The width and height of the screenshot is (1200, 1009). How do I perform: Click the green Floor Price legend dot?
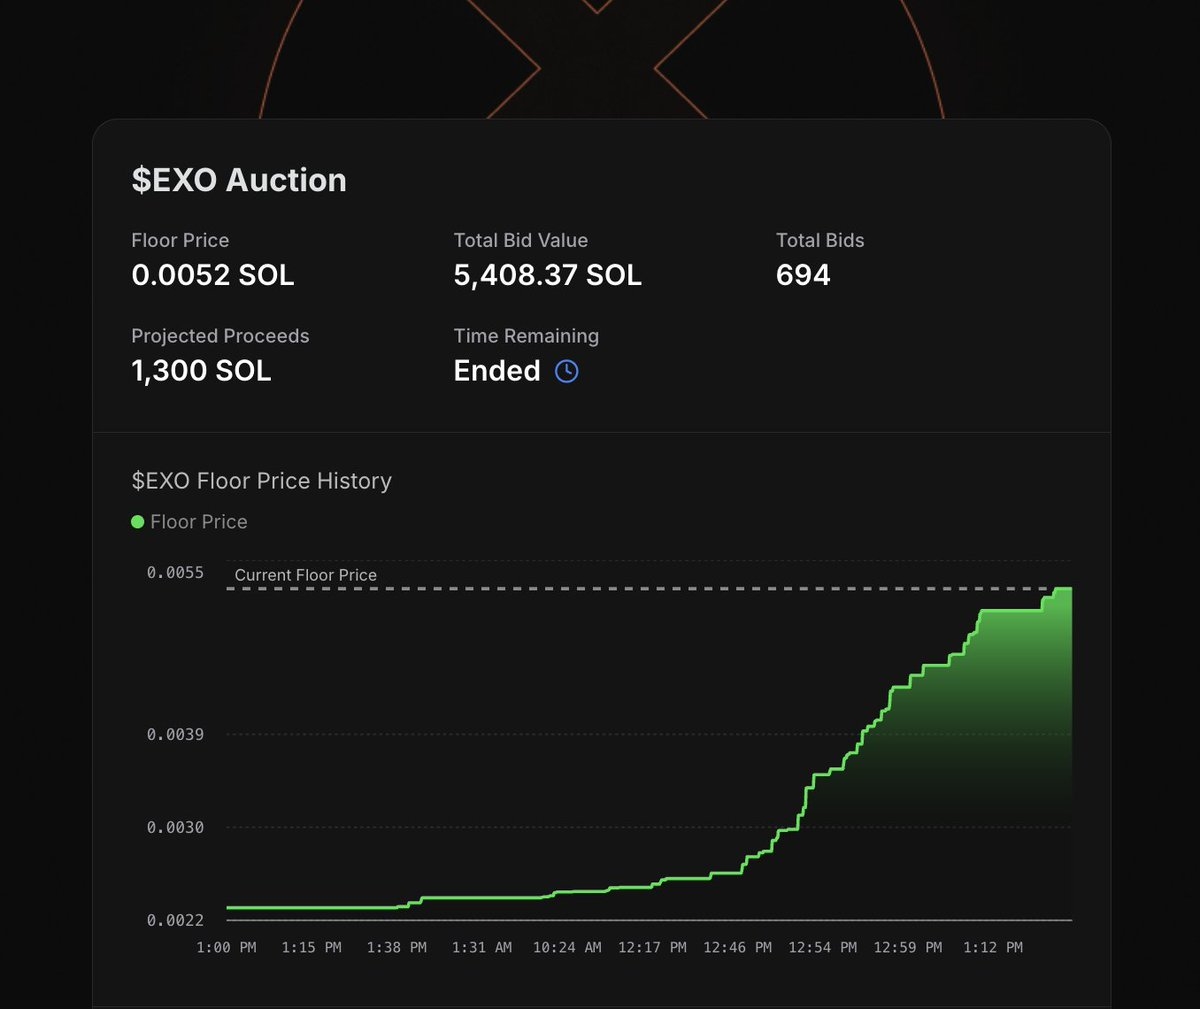click(138, 522)
